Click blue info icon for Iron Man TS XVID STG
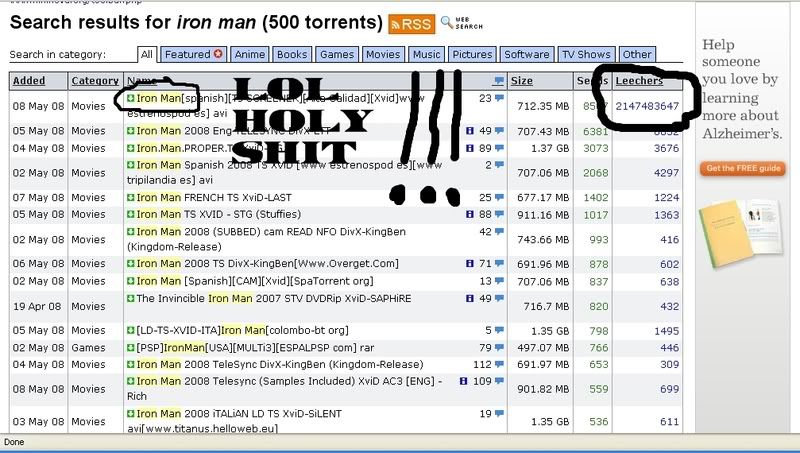Screen dimensions: 800x453 470,214
